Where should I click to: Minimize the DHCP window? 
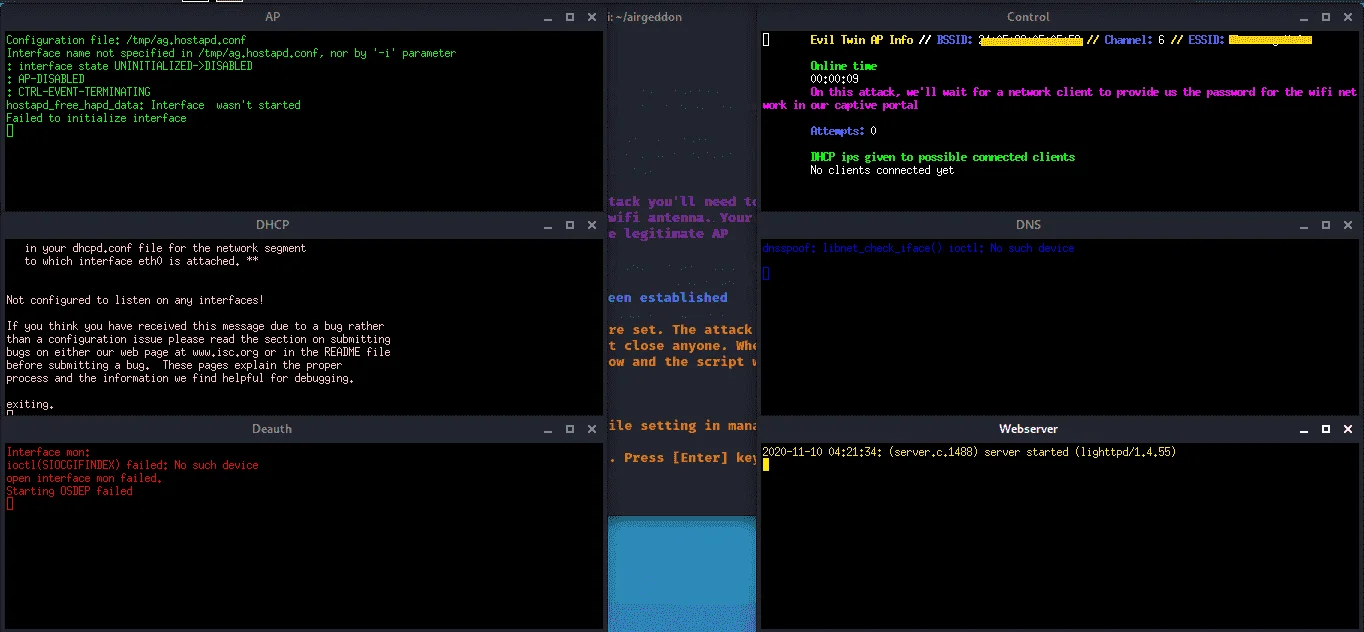550,226
